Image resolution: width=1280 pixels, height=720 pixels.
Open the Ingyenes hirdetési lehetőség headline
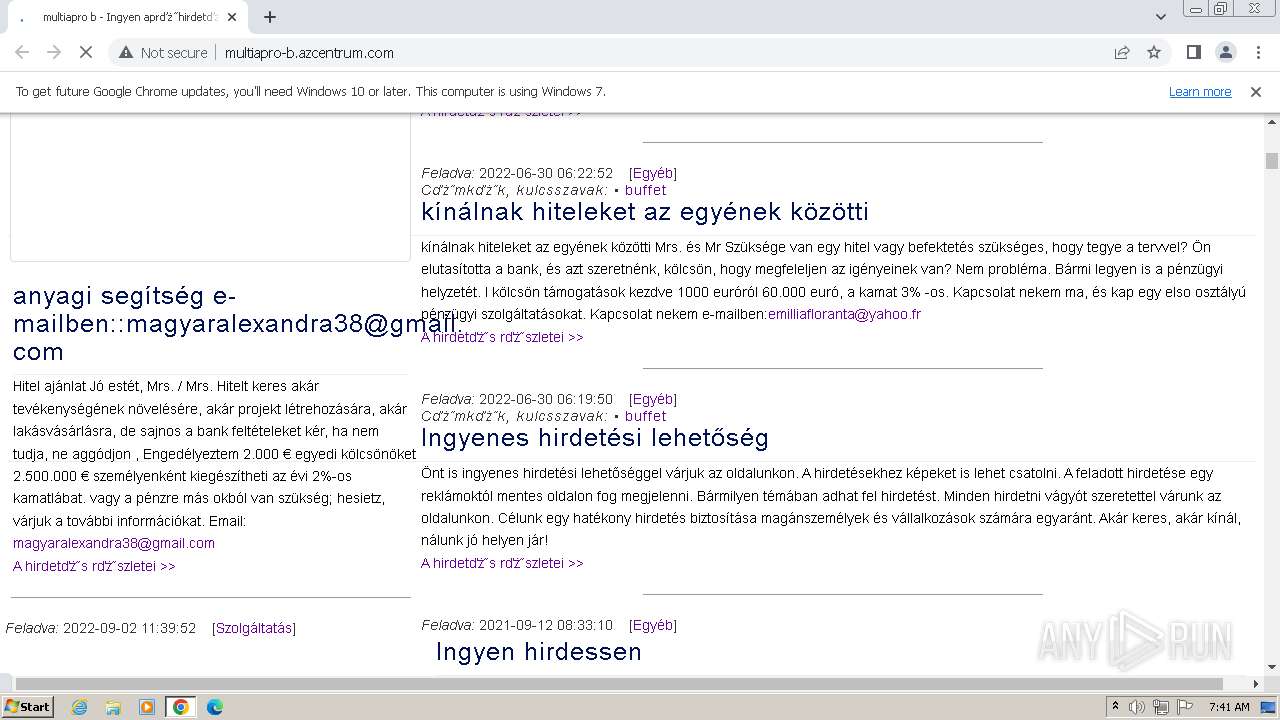(595, 438)
